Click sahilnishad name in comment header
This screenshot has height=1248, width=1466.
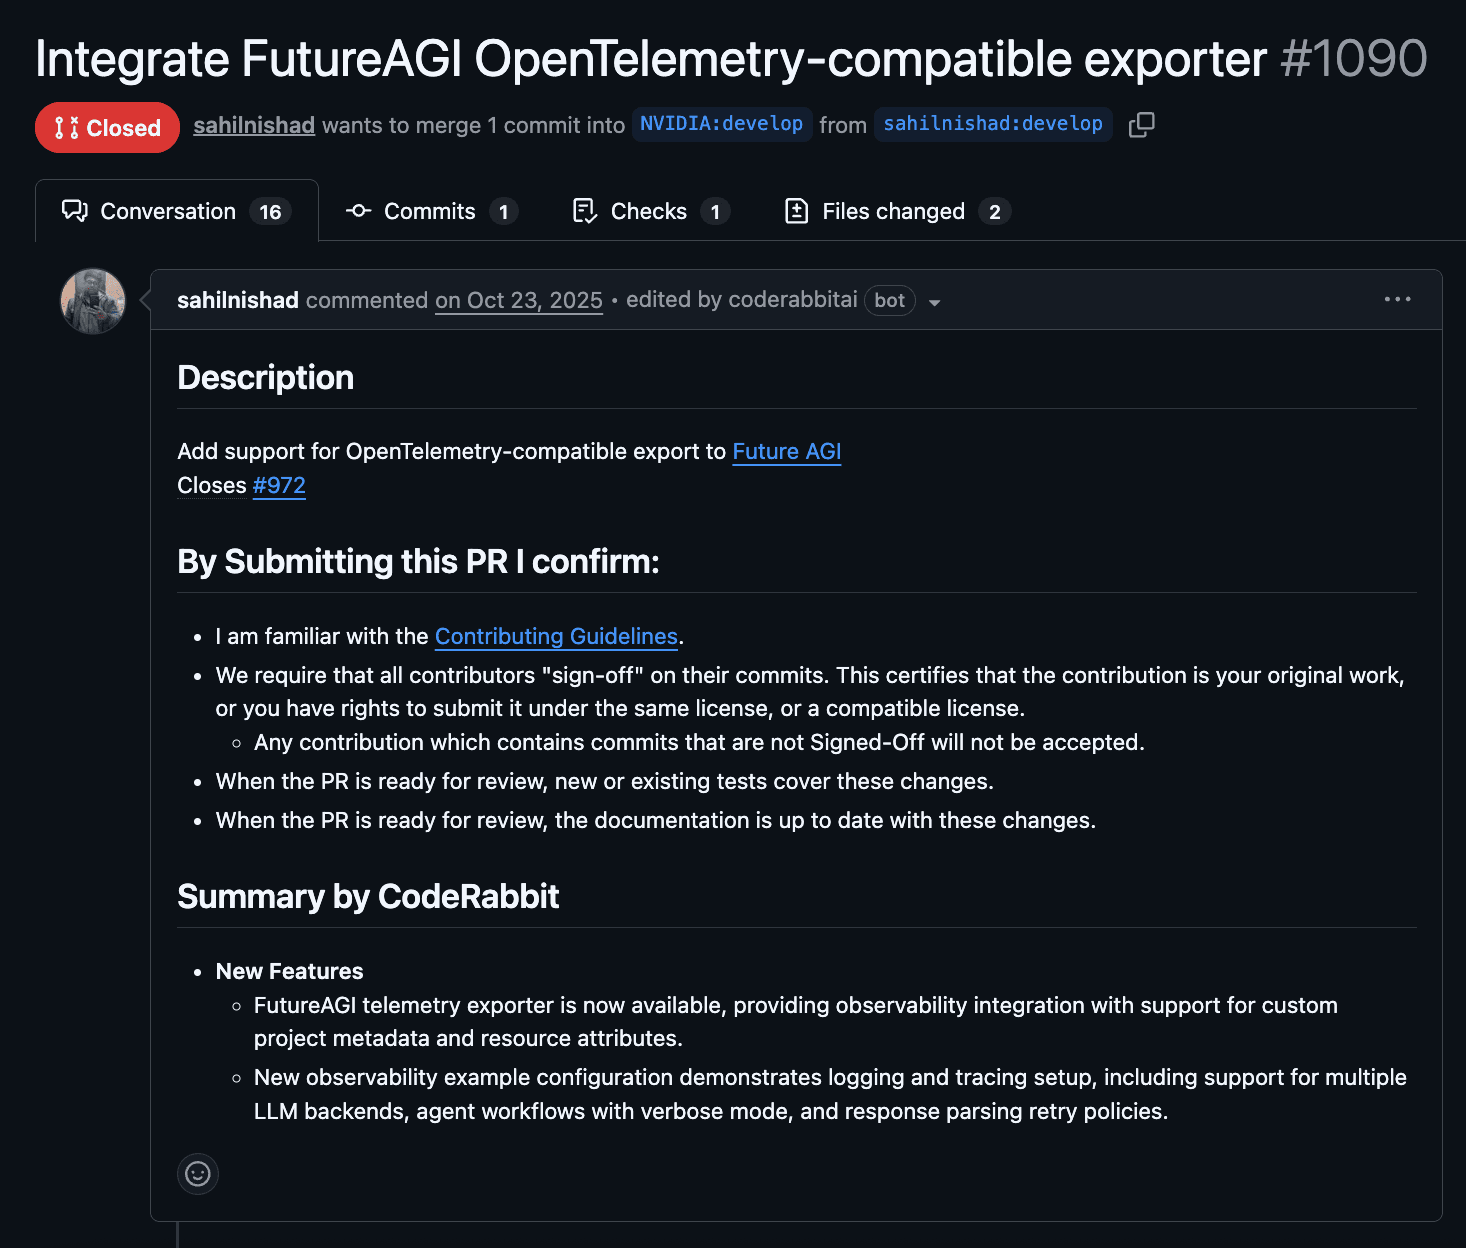click(x=238, y=300)
